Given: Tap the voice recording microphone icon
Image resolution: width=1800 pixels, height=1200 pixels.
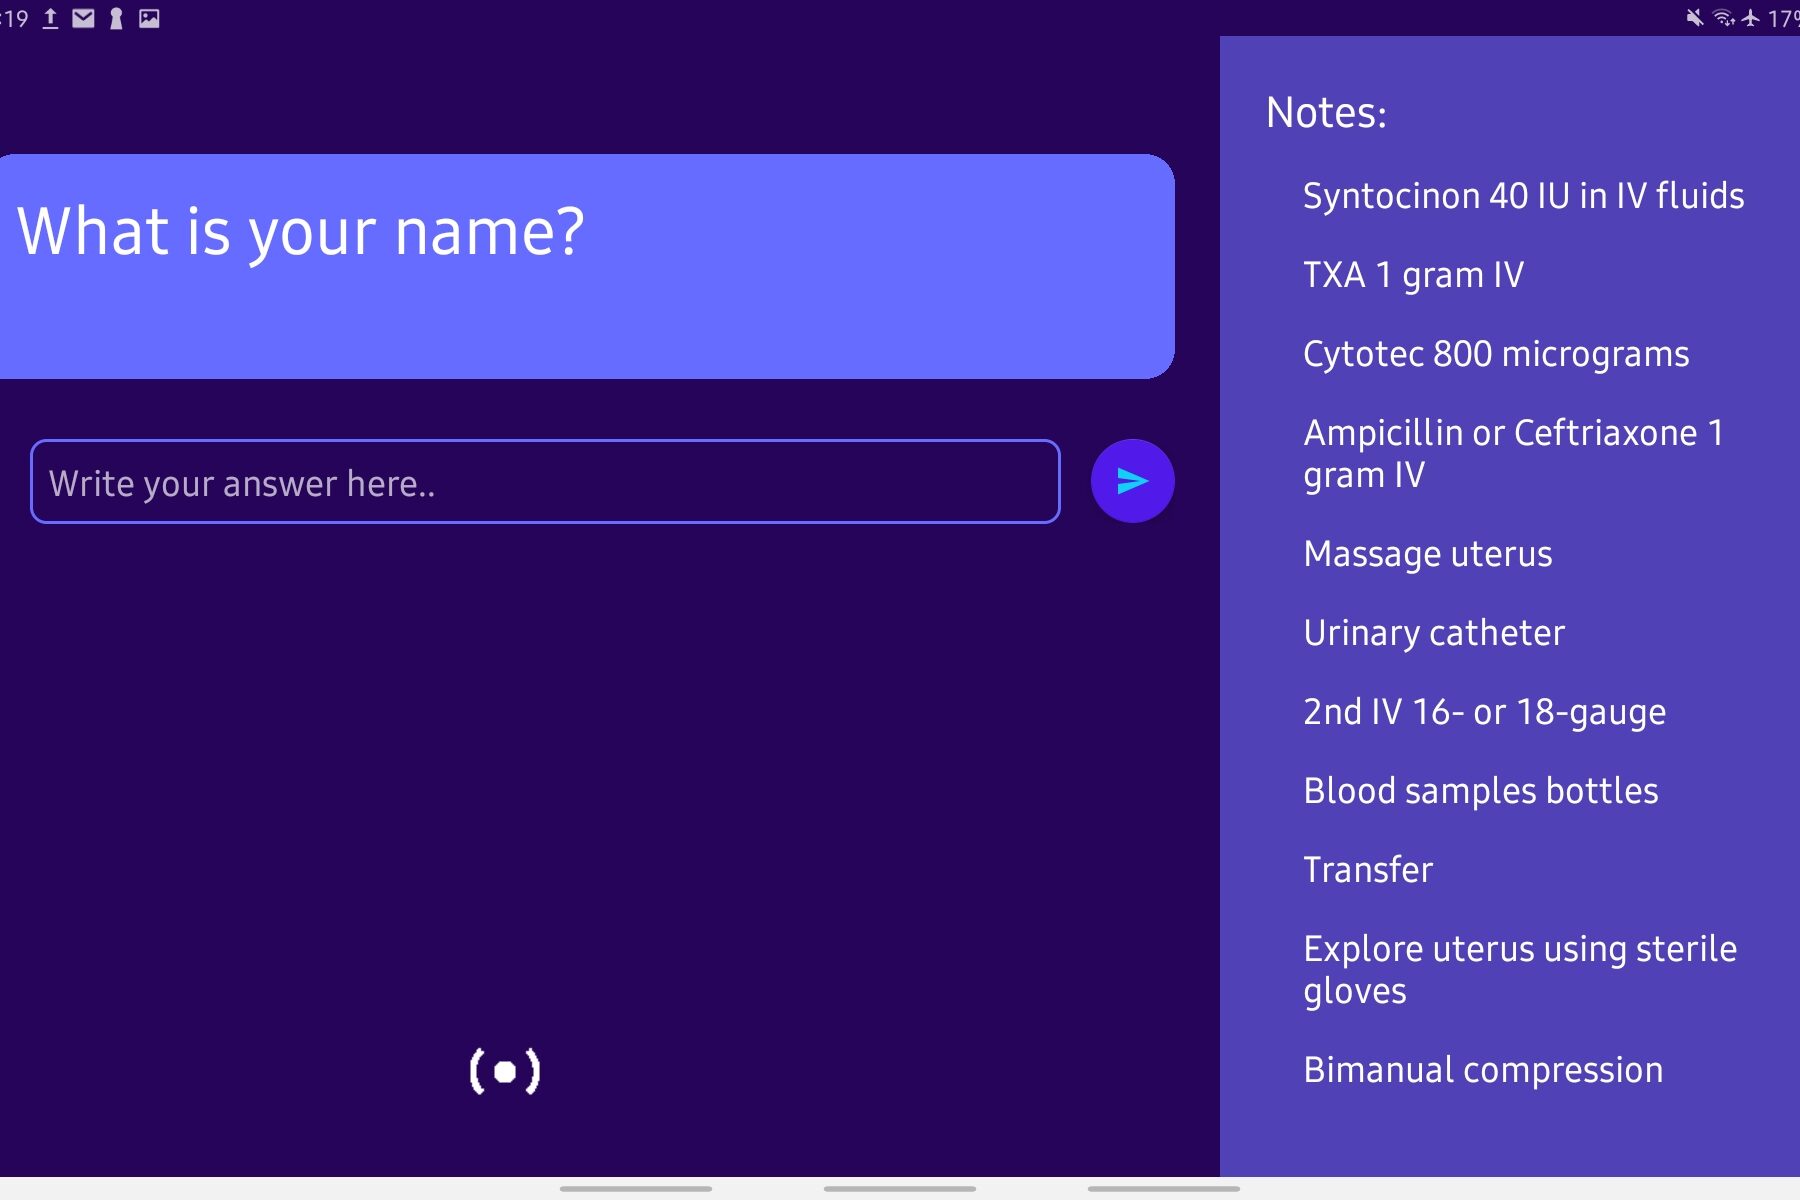Looking at the screenshot, I should tap(505, 1071).
